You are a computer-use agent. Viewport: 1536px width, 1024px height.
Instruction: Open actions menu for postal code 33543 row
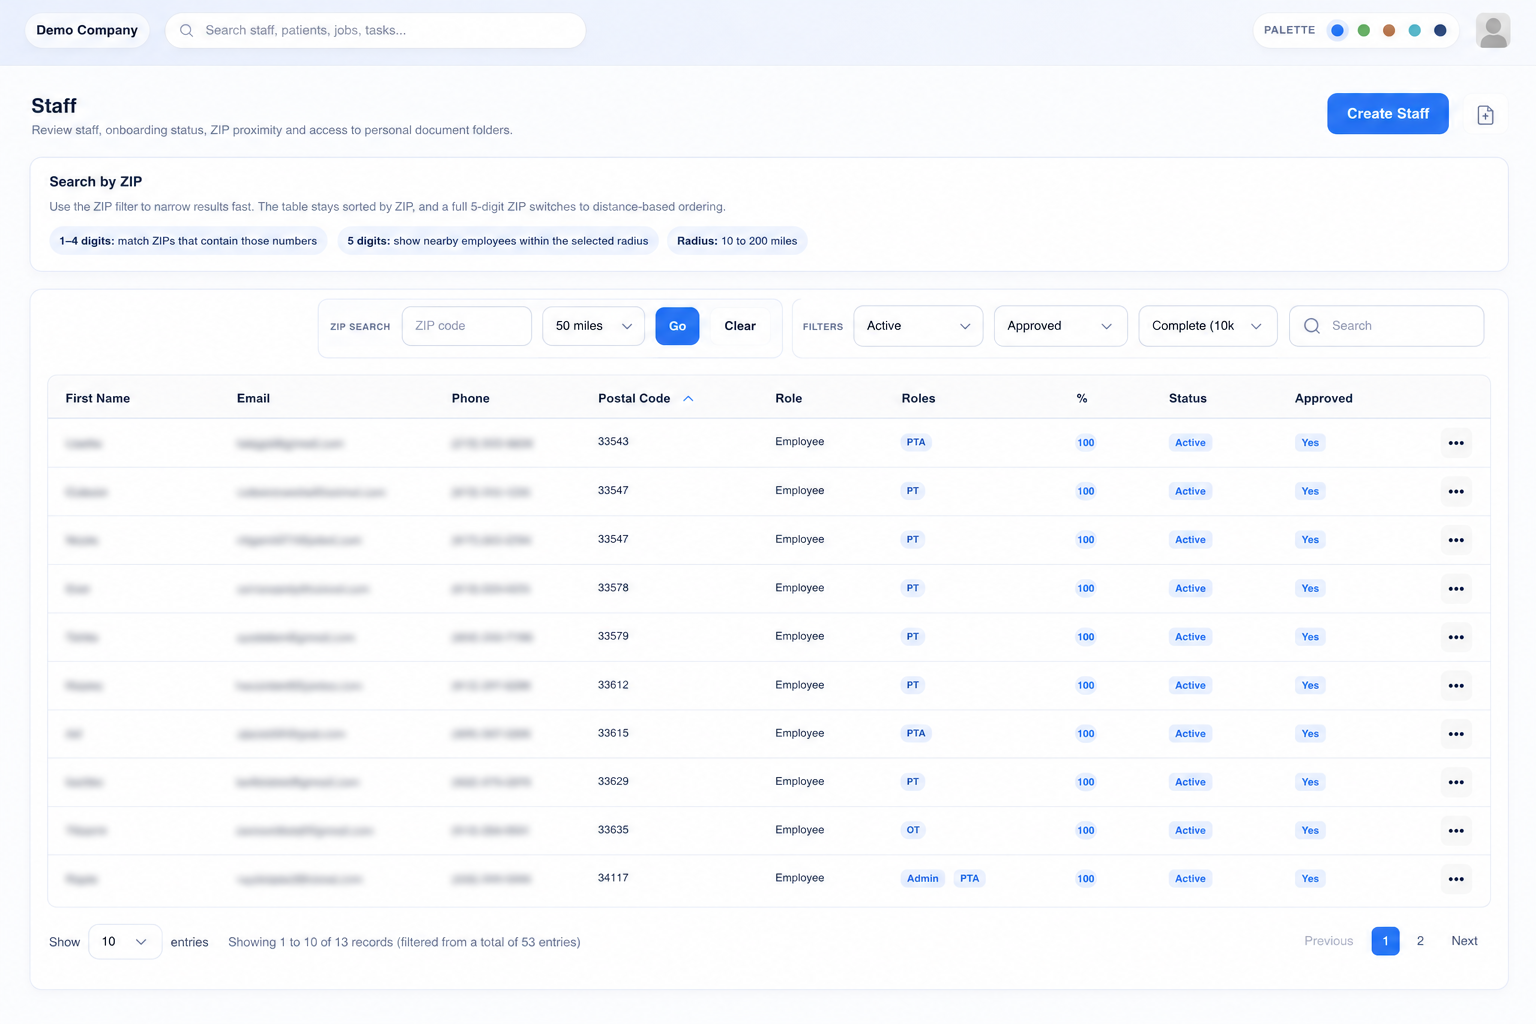tap(1456, 443)
